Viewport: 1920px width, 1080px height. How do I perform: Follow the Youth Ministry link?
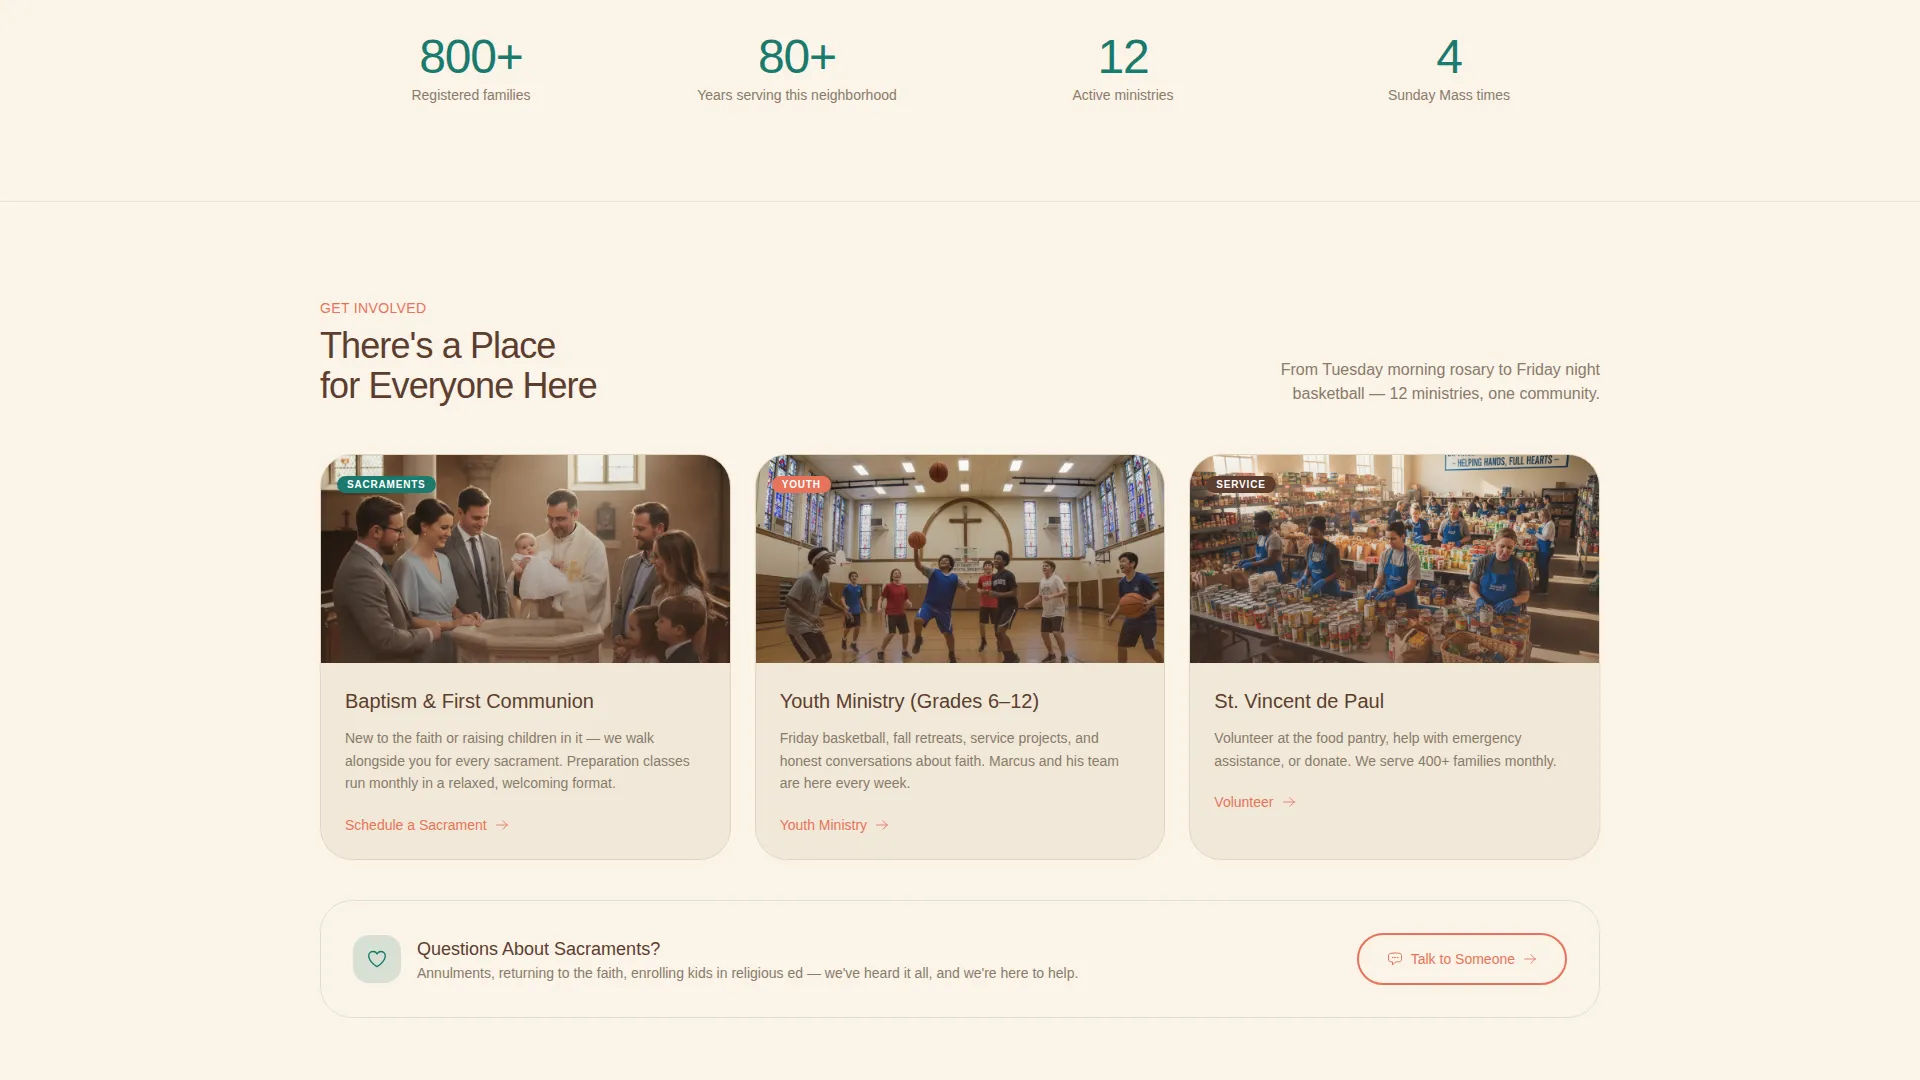(x=834, y=825)
